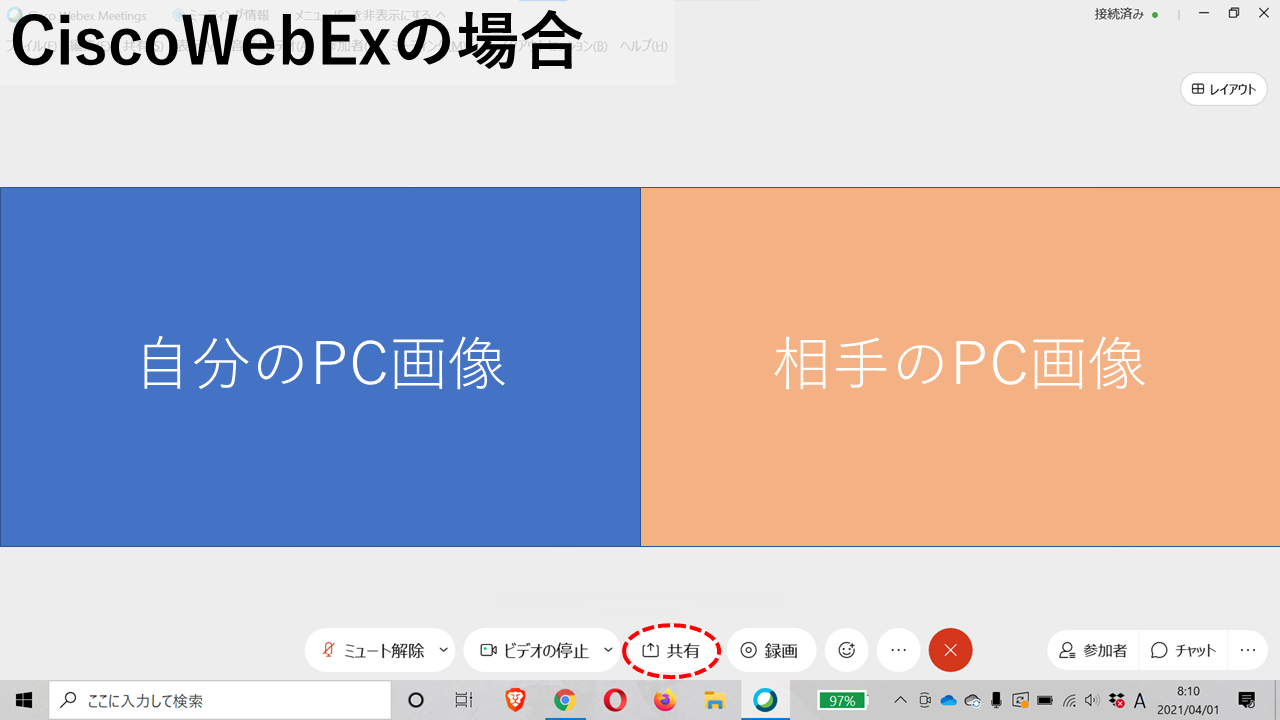
Task: Open Meet Now camera tray icon
Action: point(925,700)
